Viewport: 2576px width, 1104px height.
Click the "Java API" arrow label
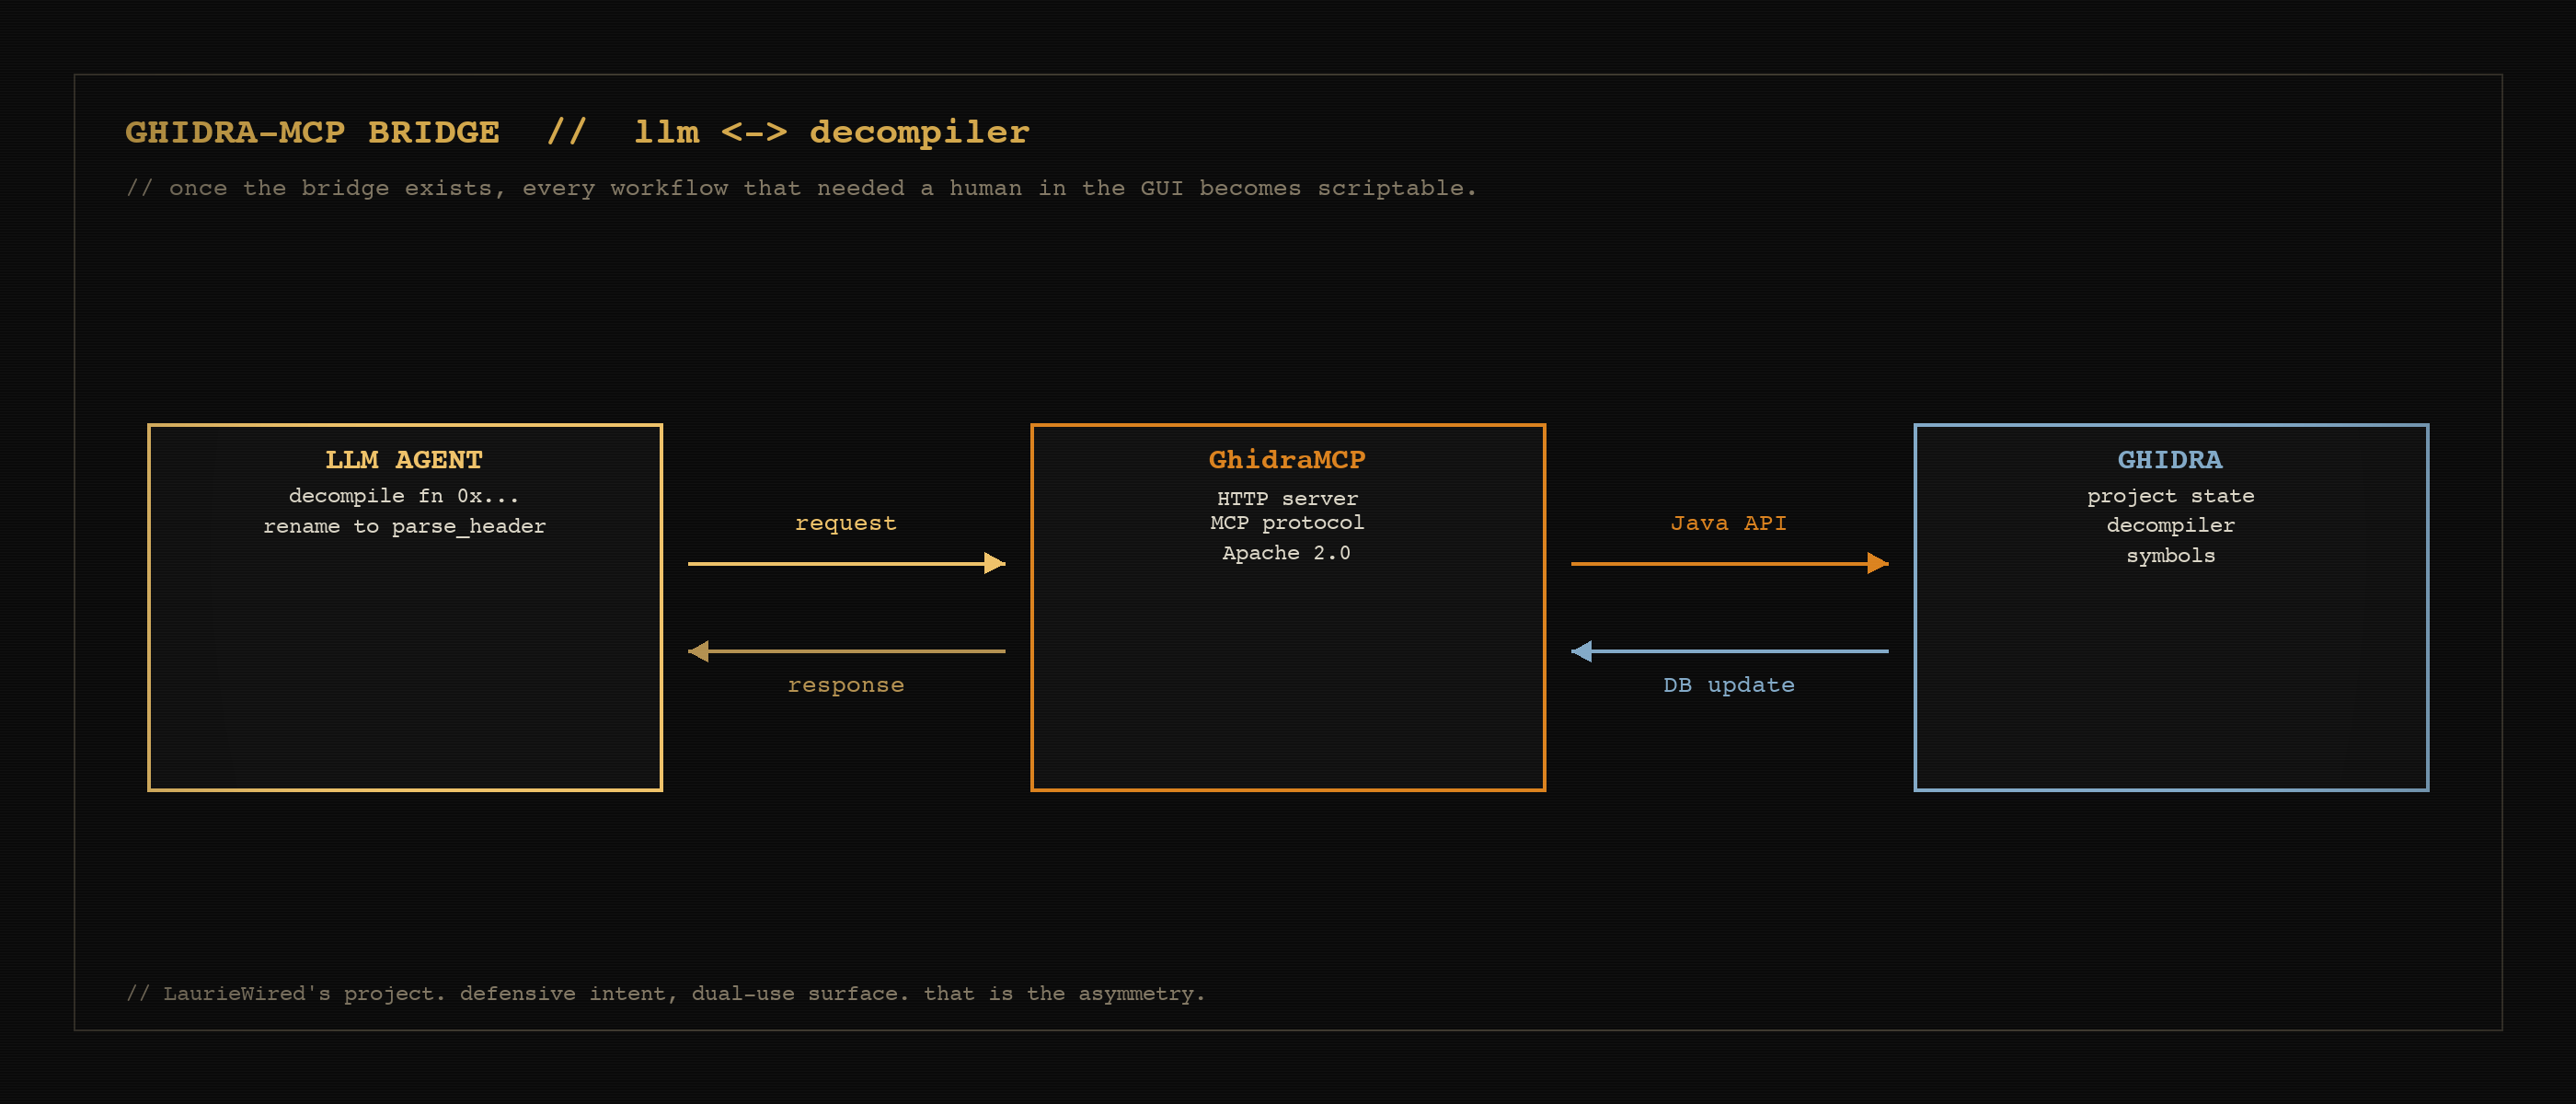[1729, 523]
